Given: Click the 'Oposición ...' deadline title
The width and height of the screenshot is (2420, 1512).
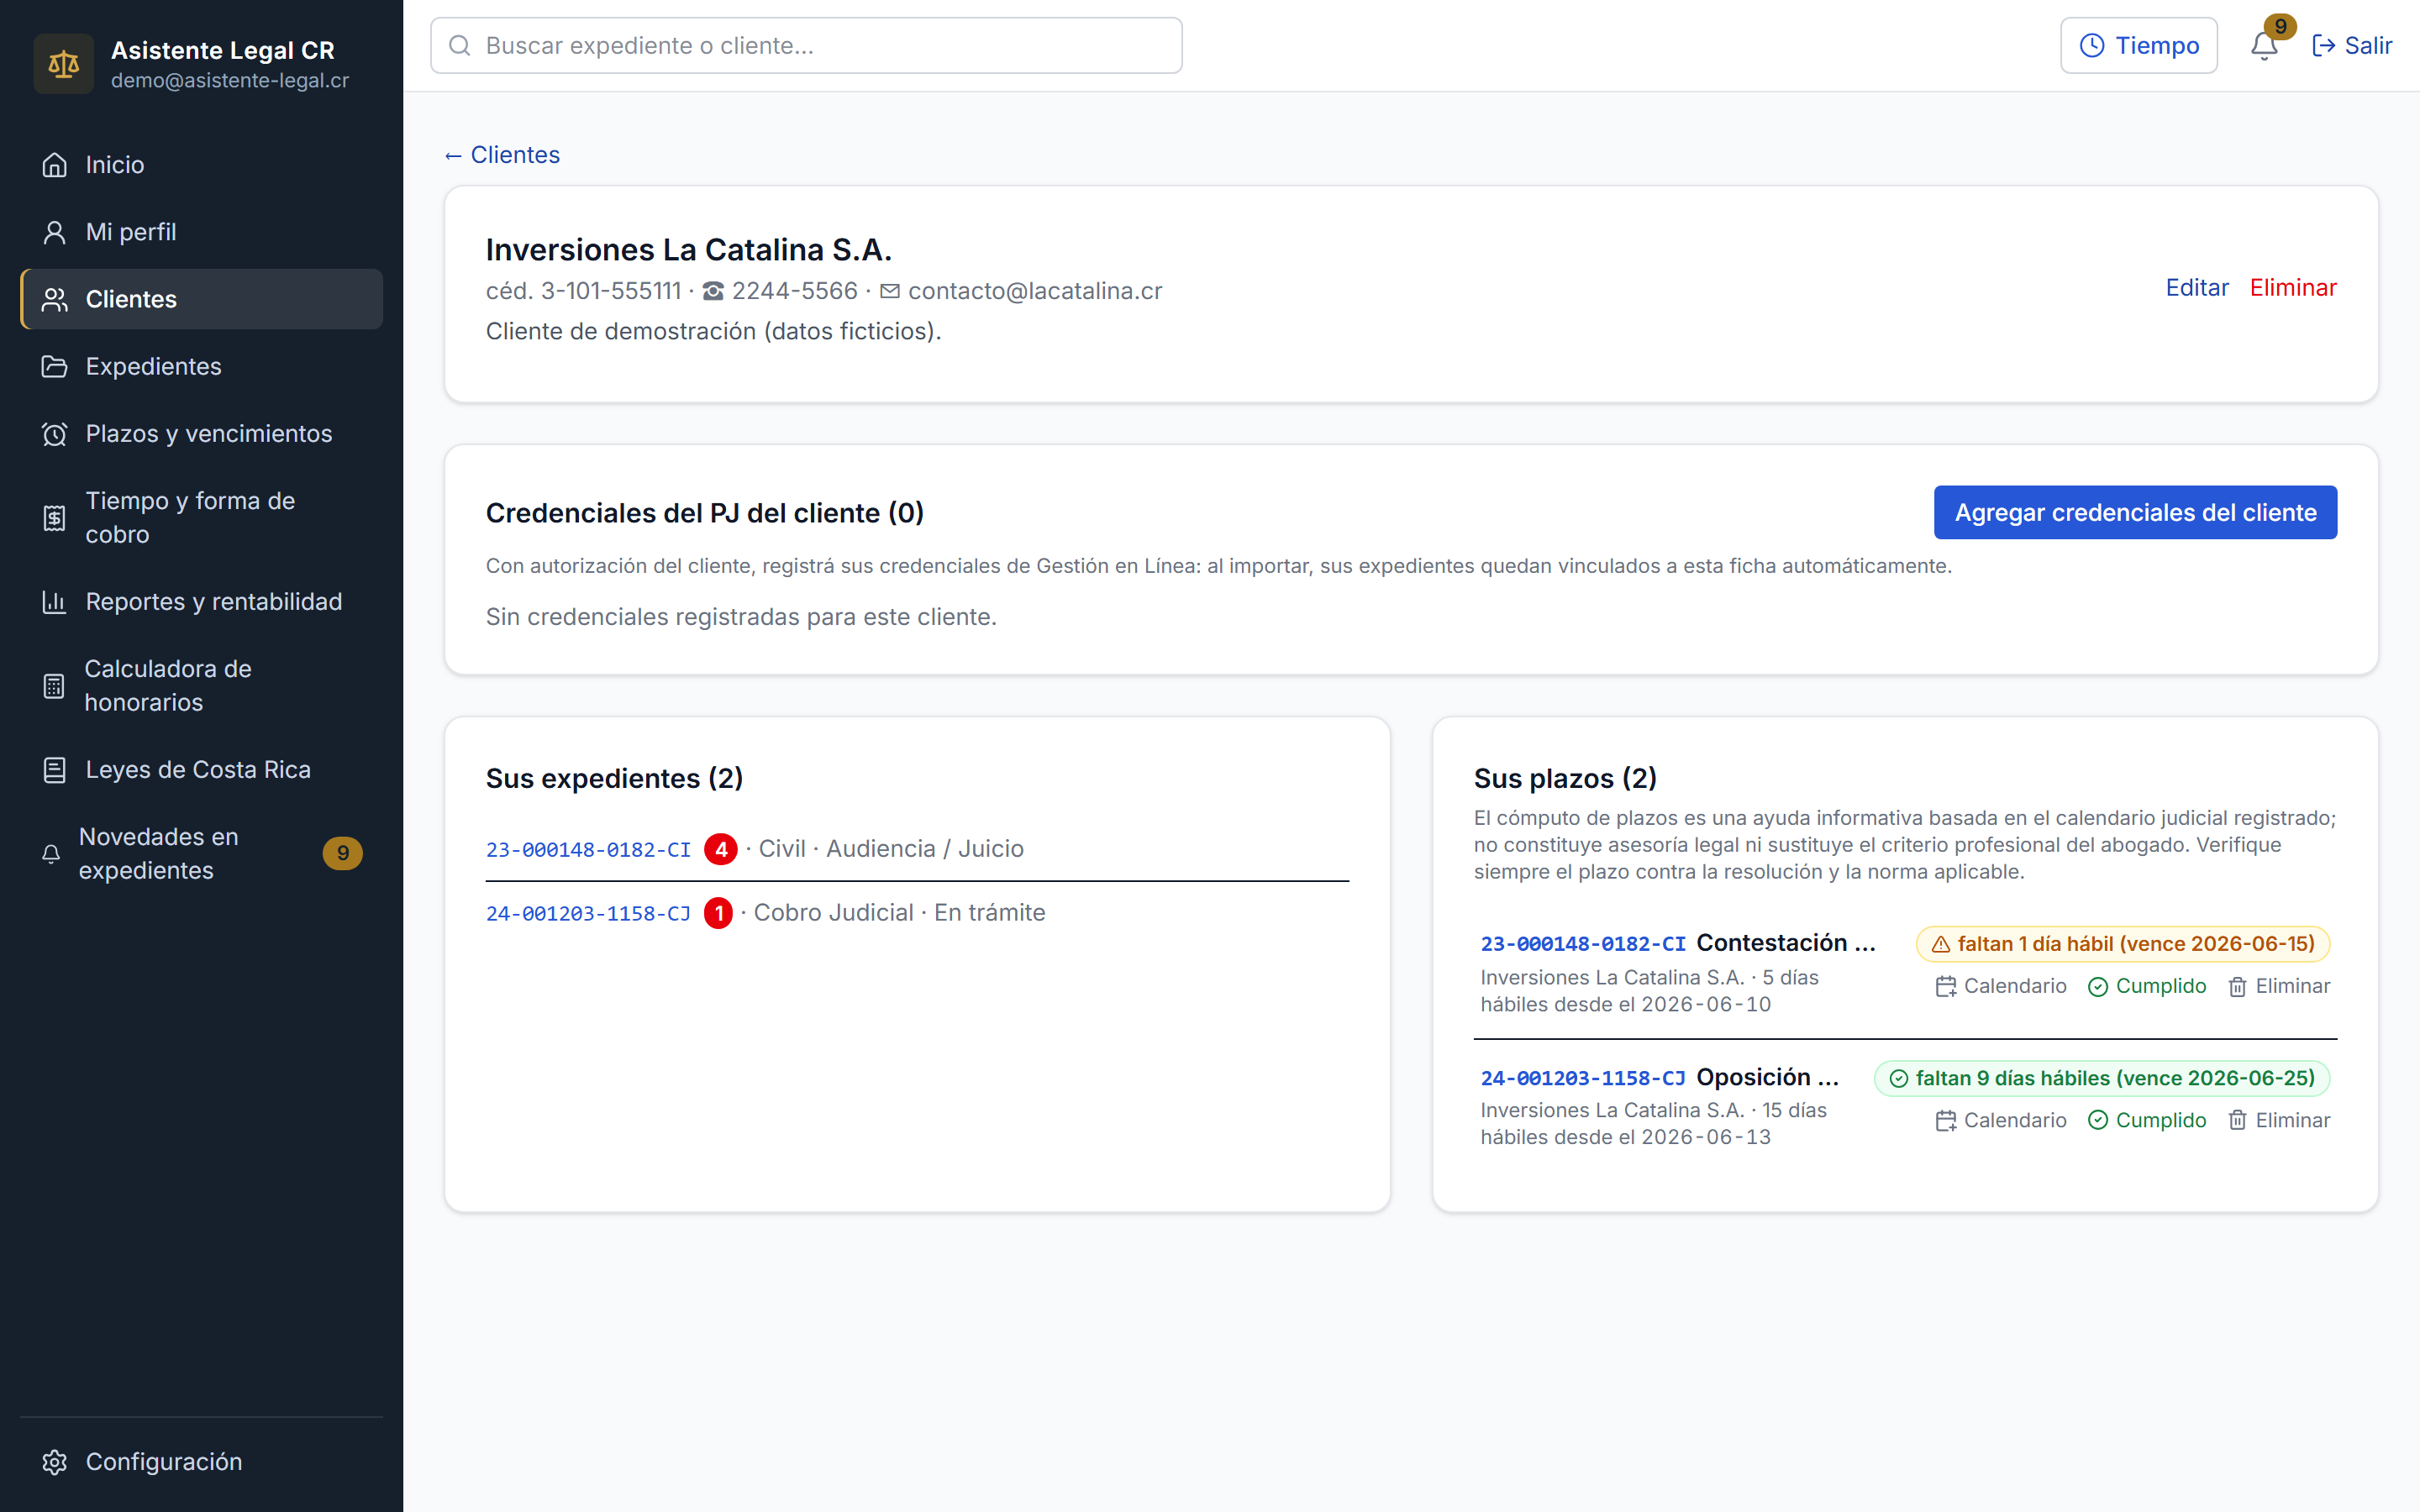Looking at the screenshot, I should click(x=1768, y=1077).
